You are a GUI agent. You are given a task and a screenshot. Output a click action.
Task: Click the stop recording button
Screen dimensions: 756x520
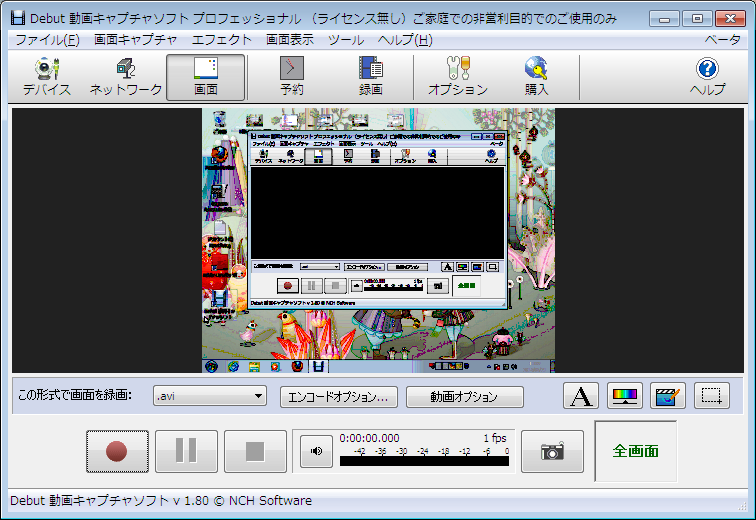click(256, 451)
